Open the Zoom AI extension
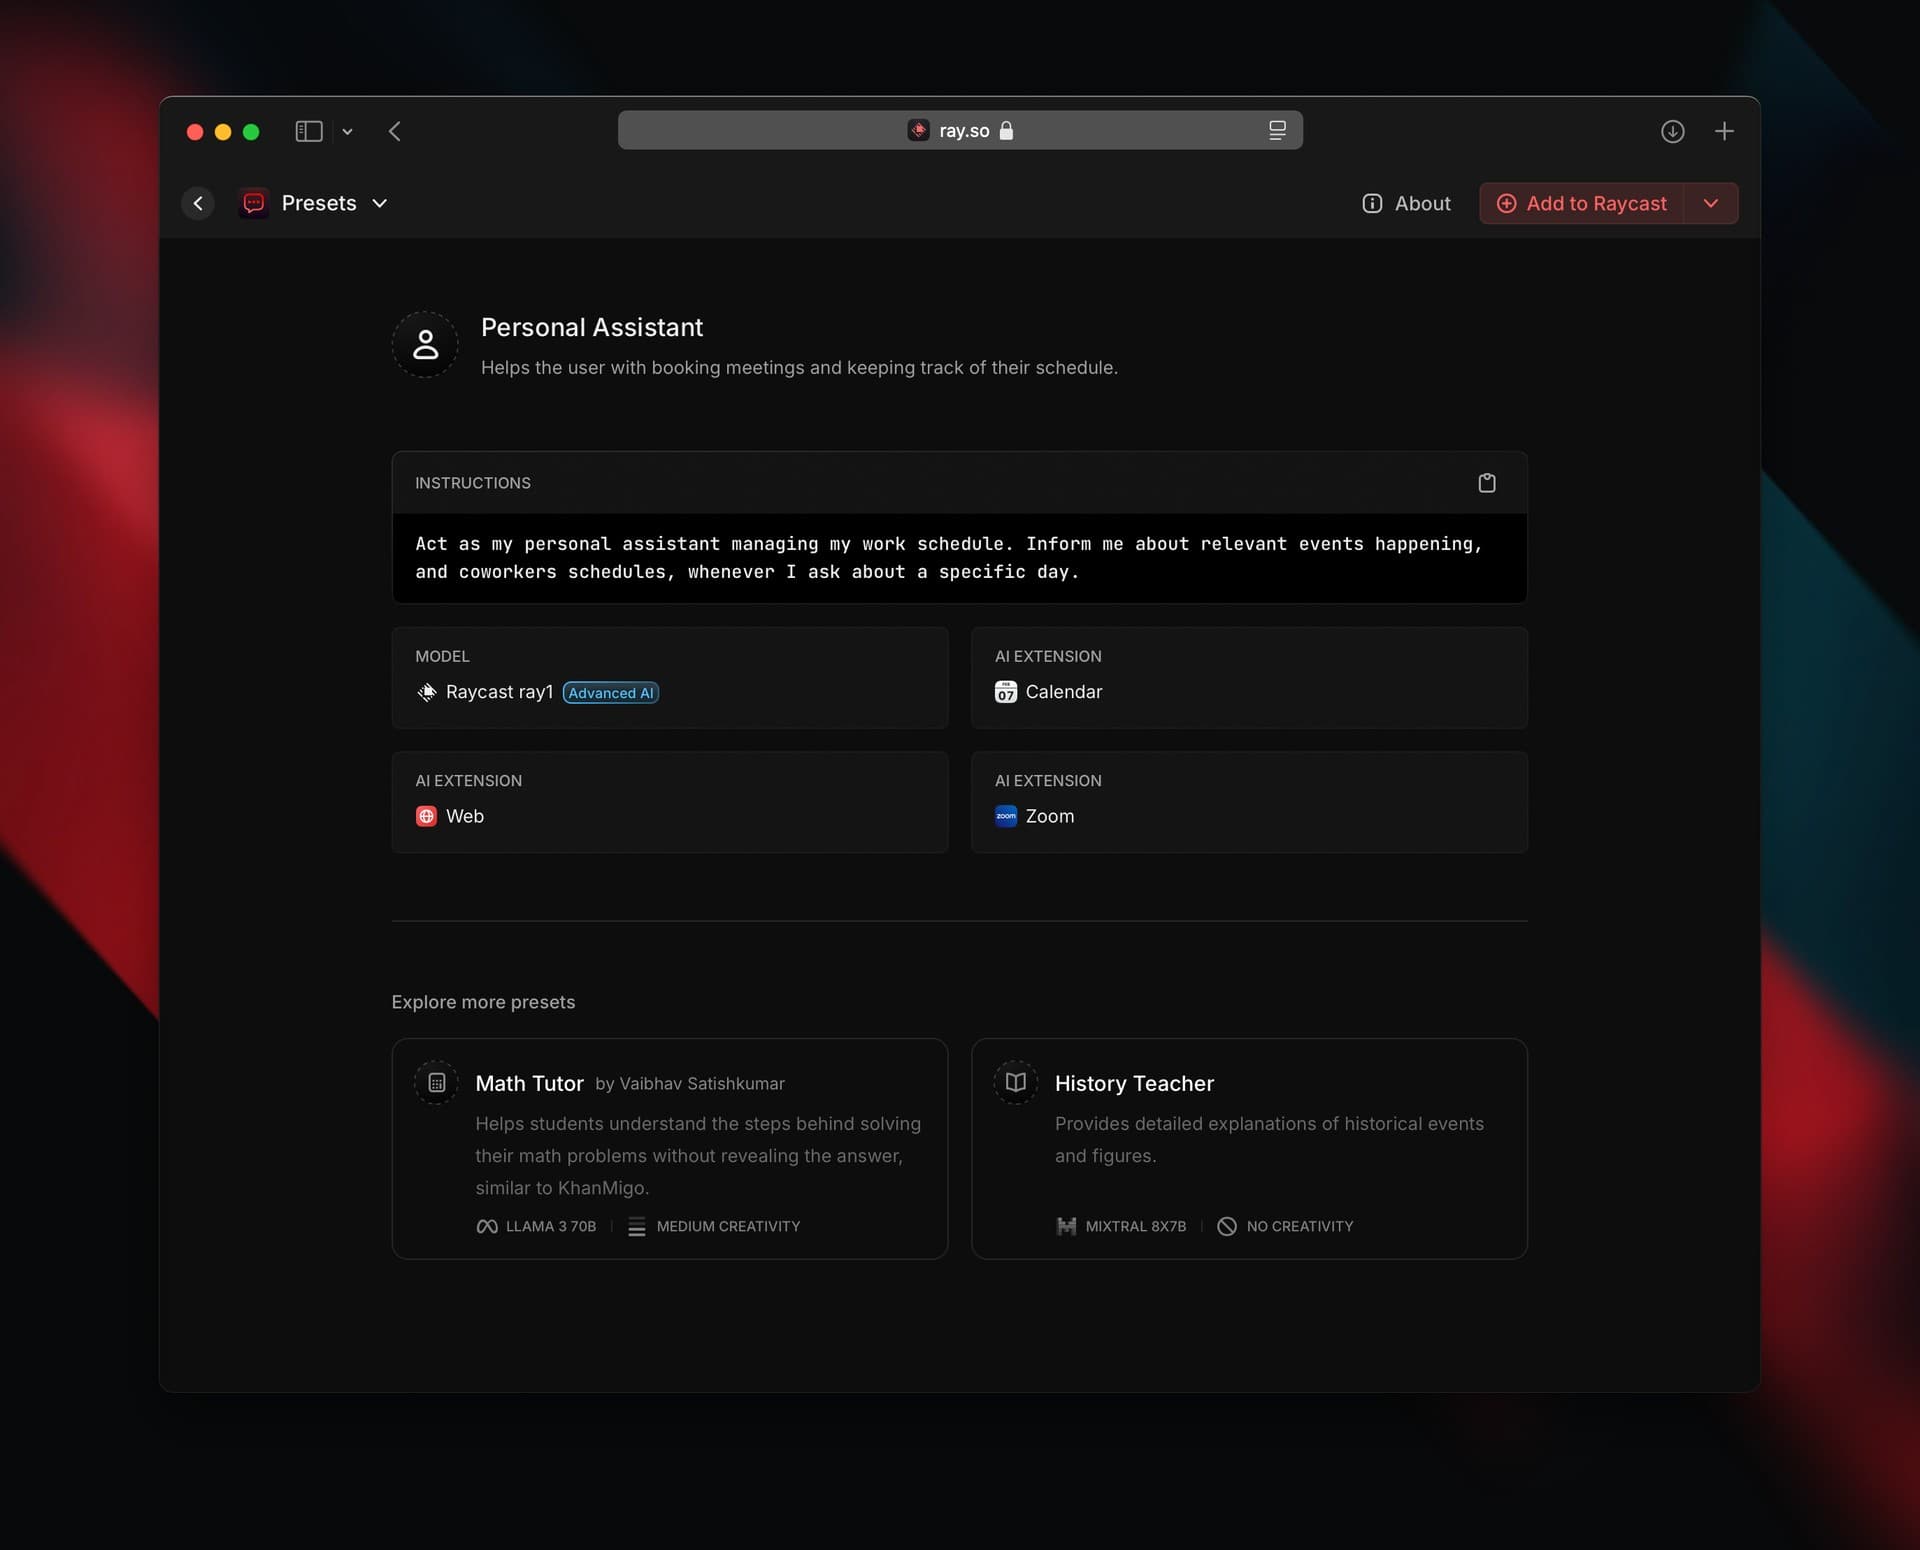Viewport: 1920px width, 1550px height. click(x=1050, y=816)
